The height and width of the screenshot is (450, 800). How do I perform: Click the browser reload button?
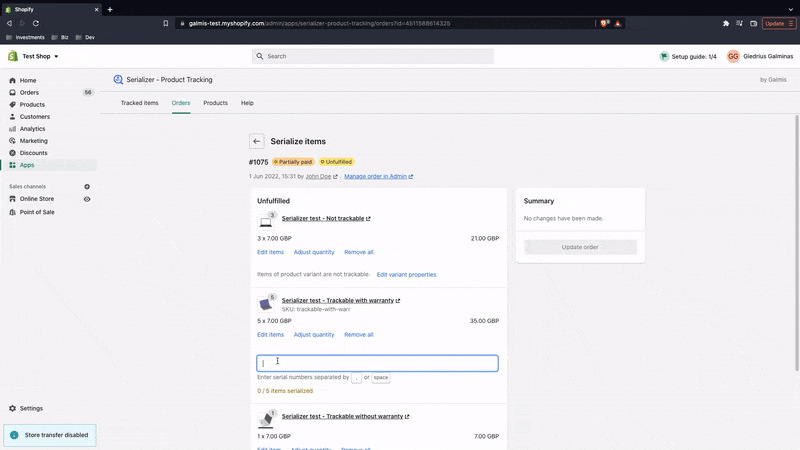36,23
